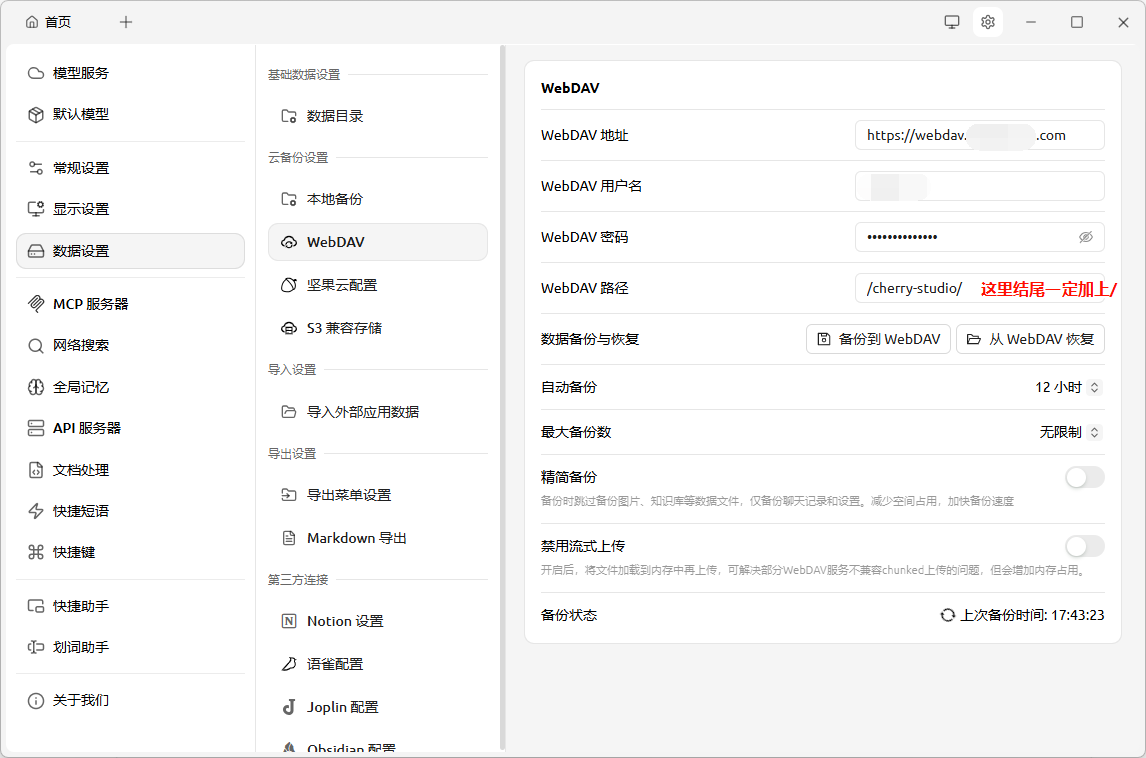Enable the 精简备份 toggle
Image resolution: width=1146 pixels, height=758 pixels.
[1085, 477]
